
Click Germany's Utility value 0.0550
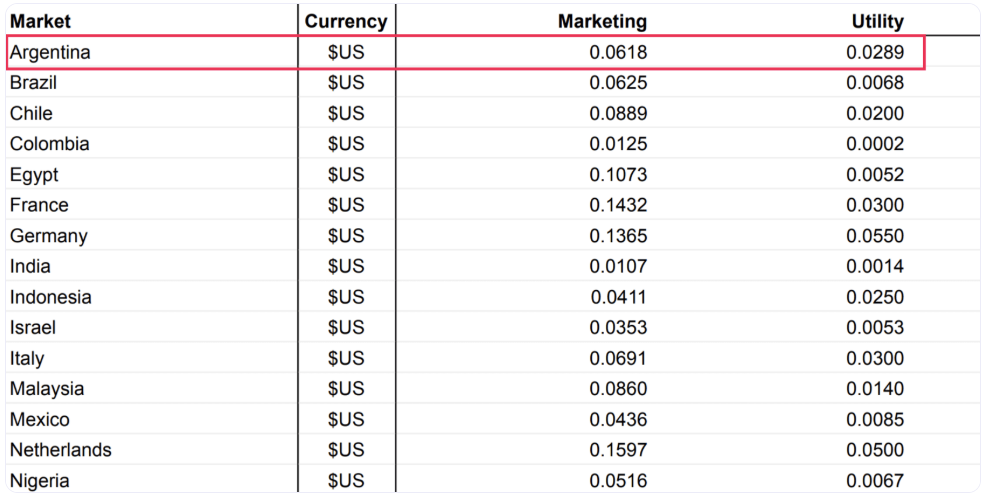point(875,236)
